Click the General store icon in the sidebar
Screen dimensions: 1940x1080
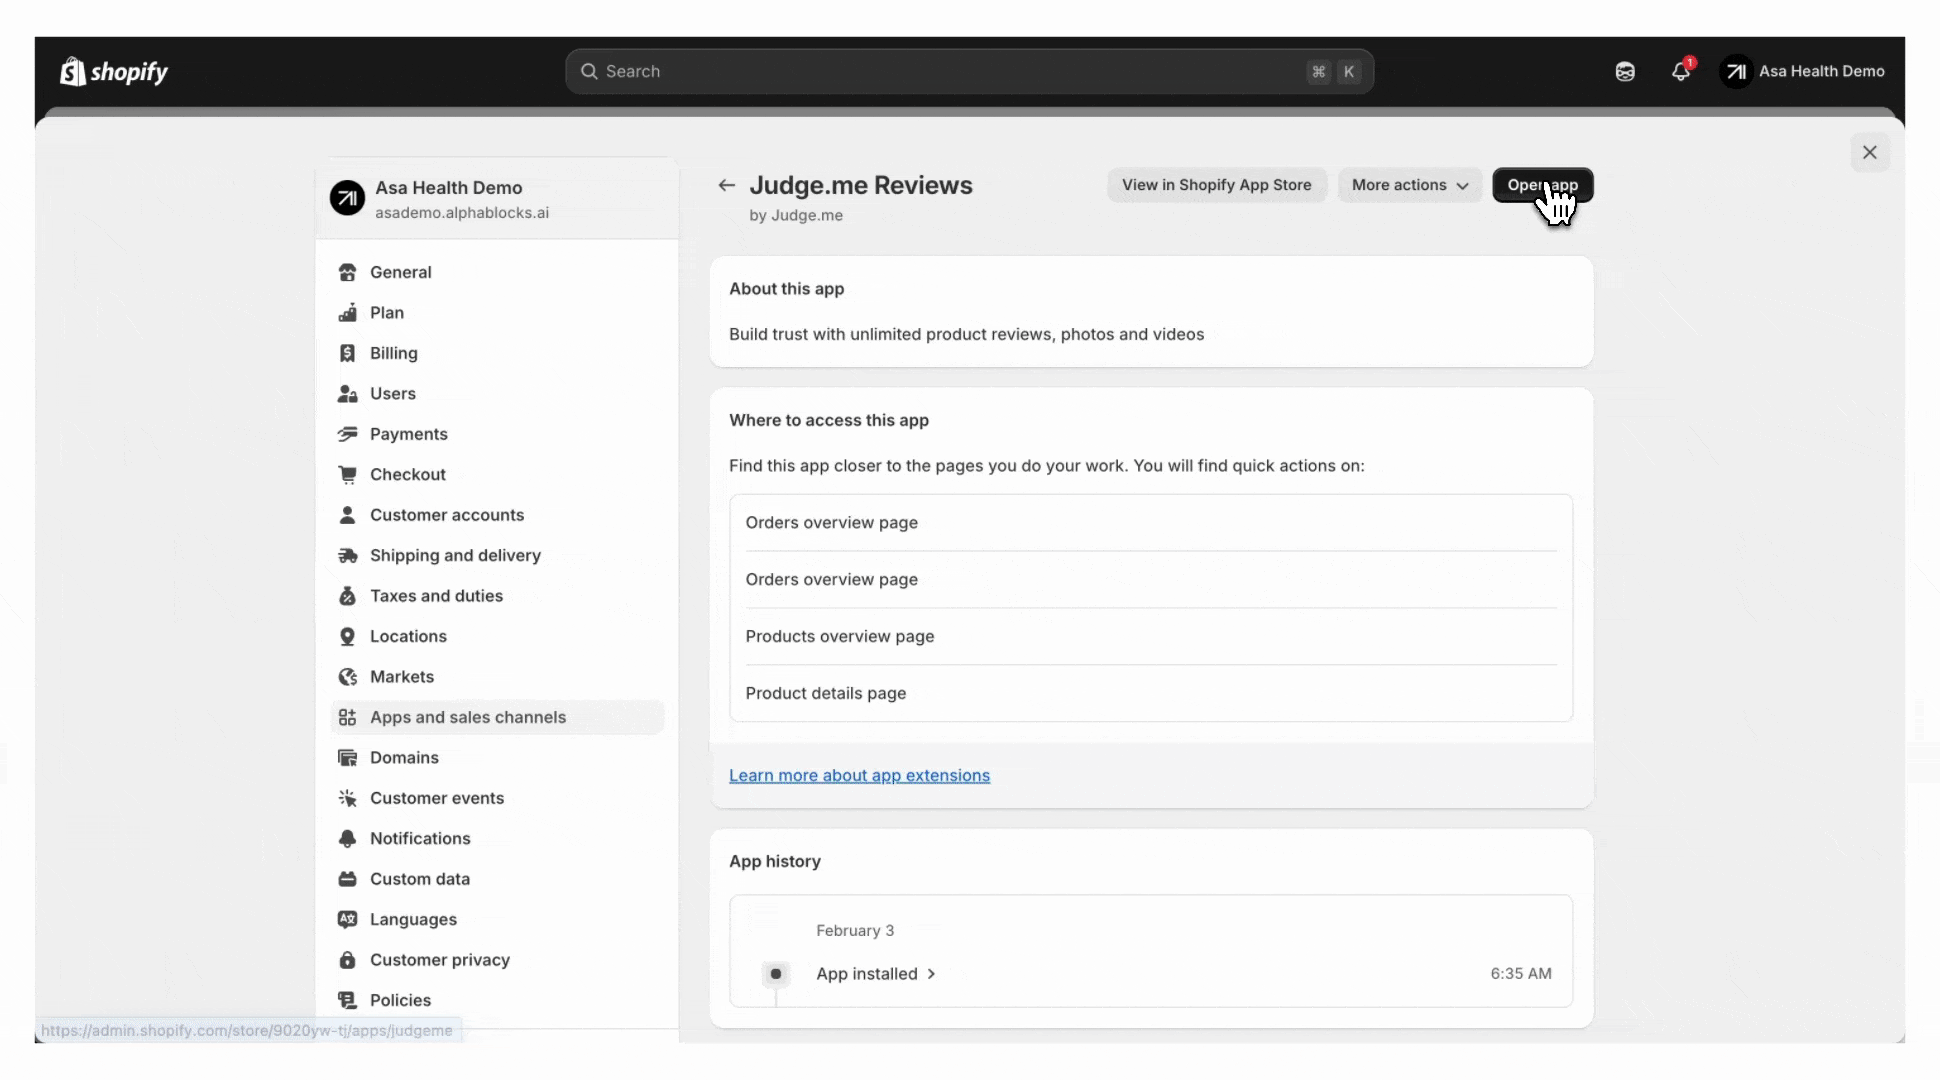click(x=347, y=272)
